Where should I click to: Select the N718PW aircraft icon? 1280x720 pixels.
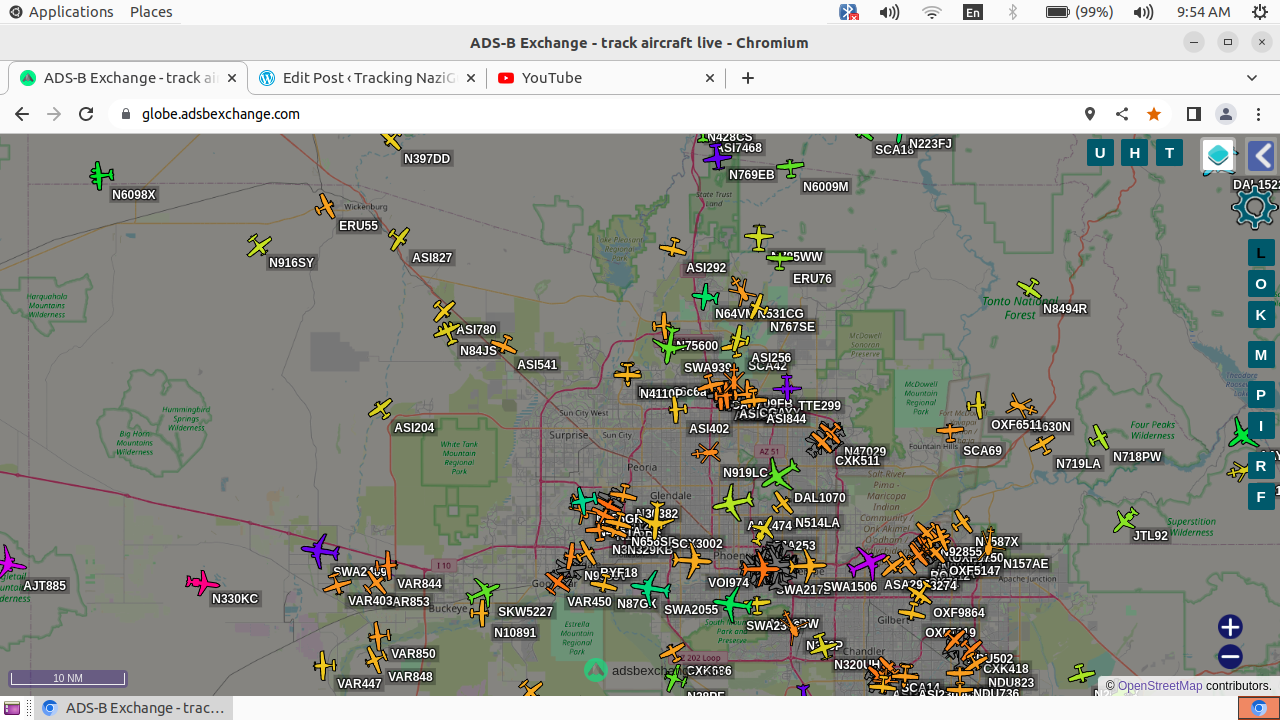(1099, 438)
